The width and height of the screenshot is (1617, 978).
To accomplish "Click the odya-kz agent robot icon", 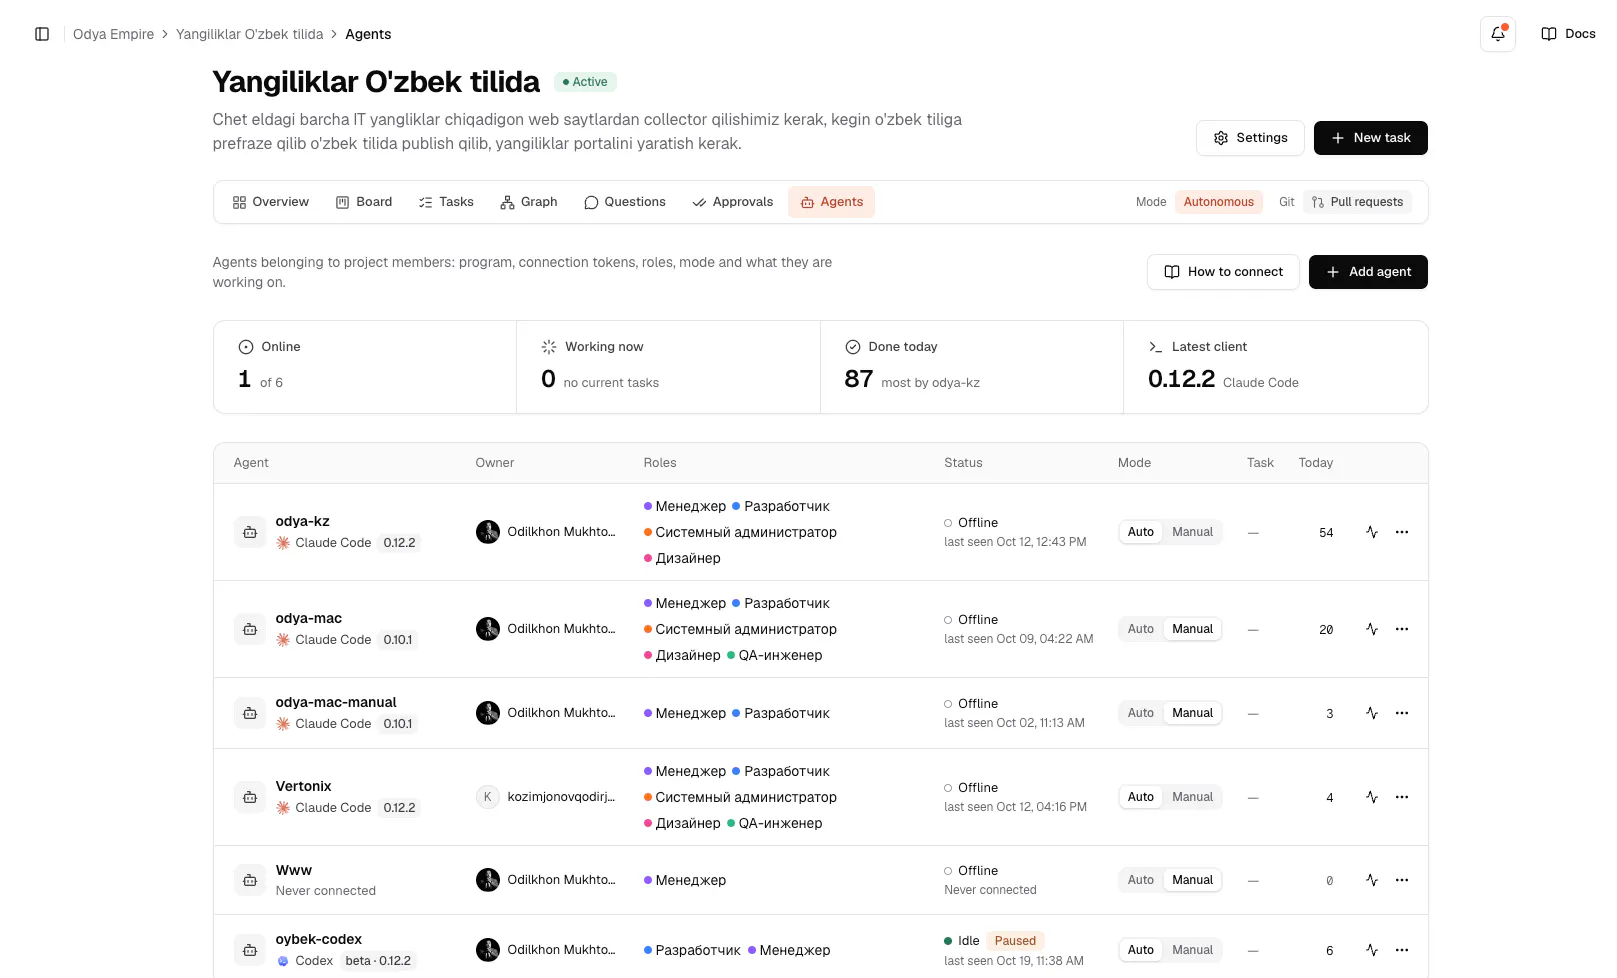I will (250, 532).
